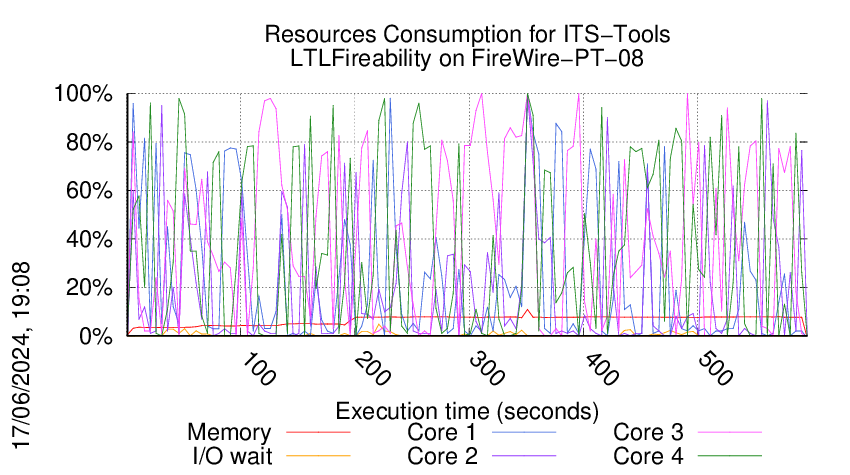850x475 pixels.
Task: Click the 'Execution time (seconds)' axis title
Action: 467,411
